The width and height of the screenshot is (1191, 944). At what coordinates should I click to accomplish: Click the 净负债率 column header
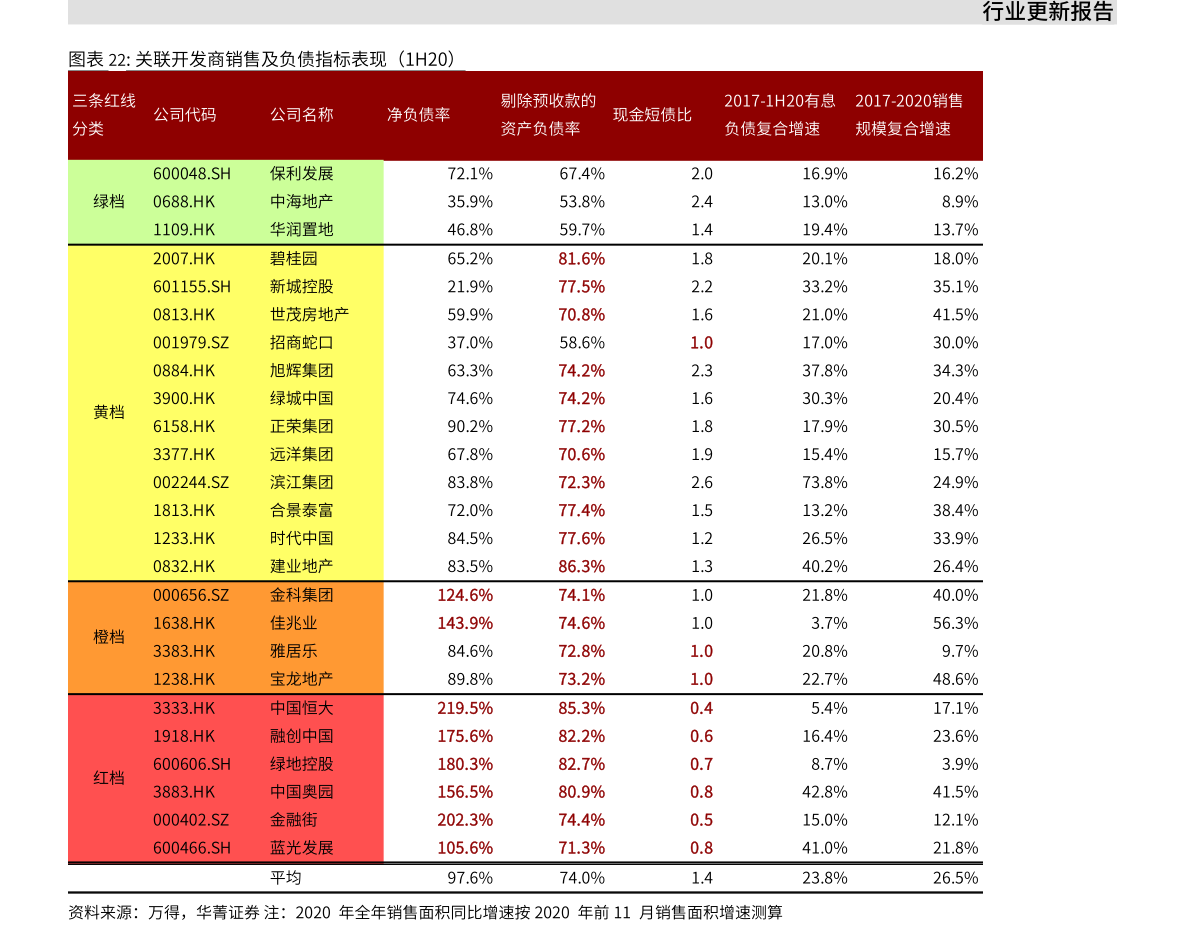pos(418,115)
